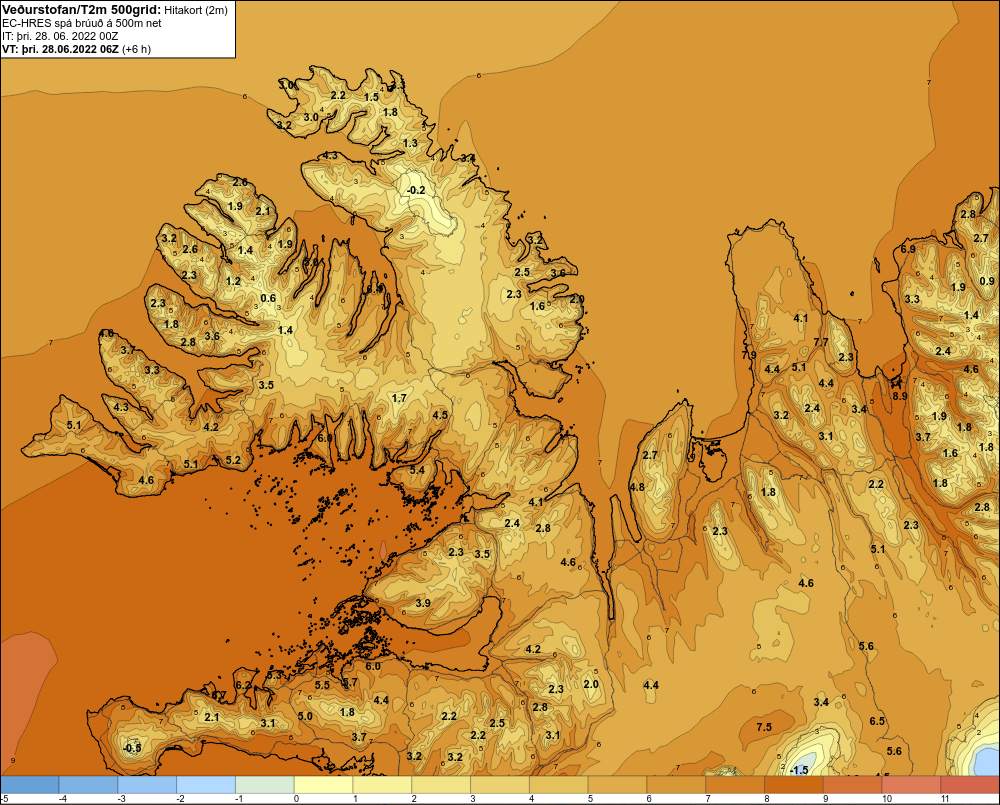
Task: Click the 5.3 temperature value
Action: click(x=274, y=674)
